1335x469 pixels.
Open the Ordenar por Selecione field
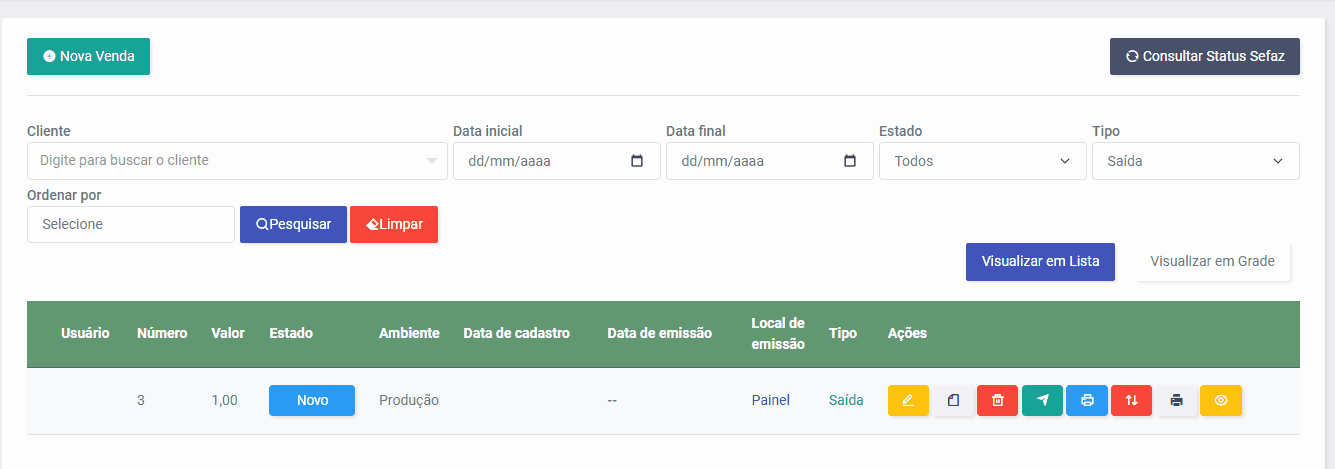click(131, 224)
